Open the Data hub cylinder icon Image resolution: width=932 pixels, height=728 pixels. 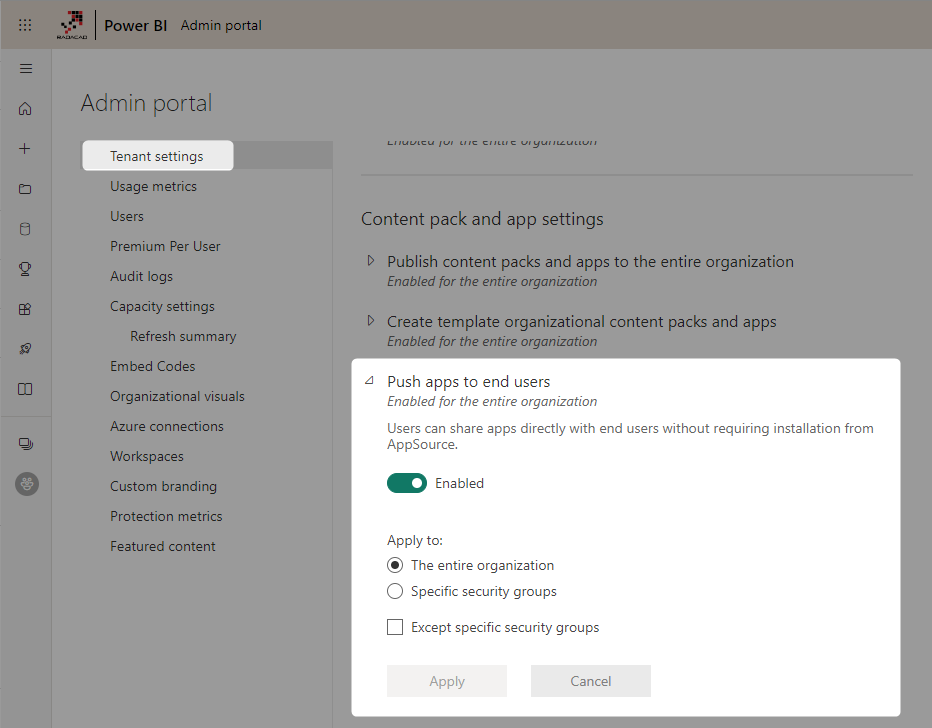tap(26, 229)
